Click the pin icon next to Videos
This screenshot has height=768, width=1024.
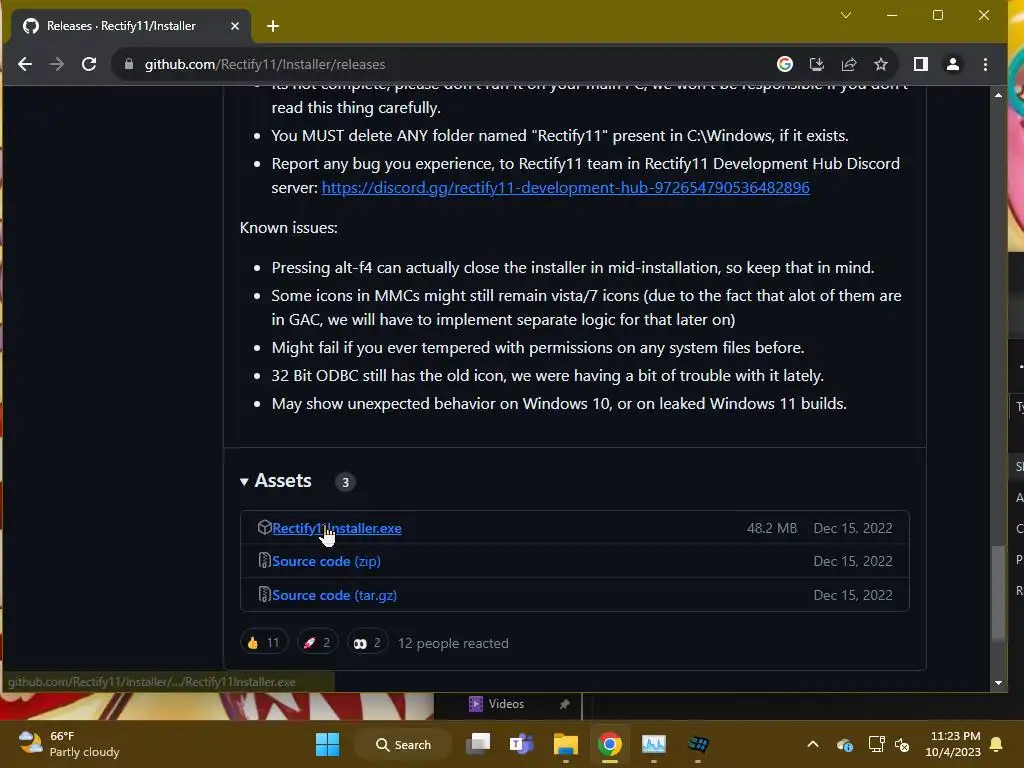pos(564,704)
